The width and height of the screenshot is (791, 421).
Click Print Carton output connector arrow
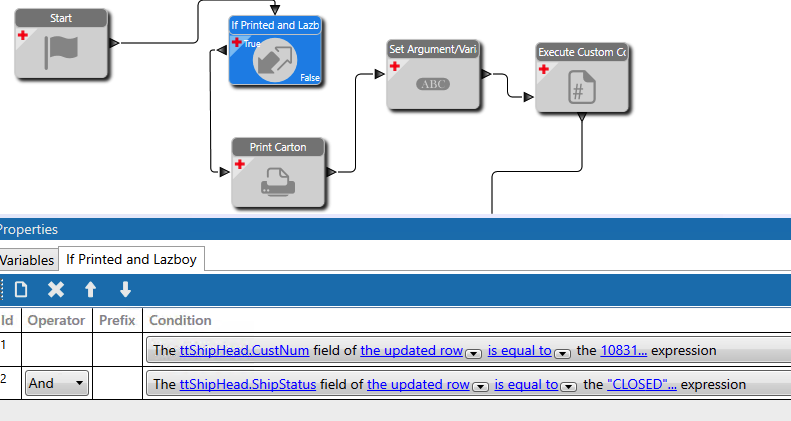(331, 172)
